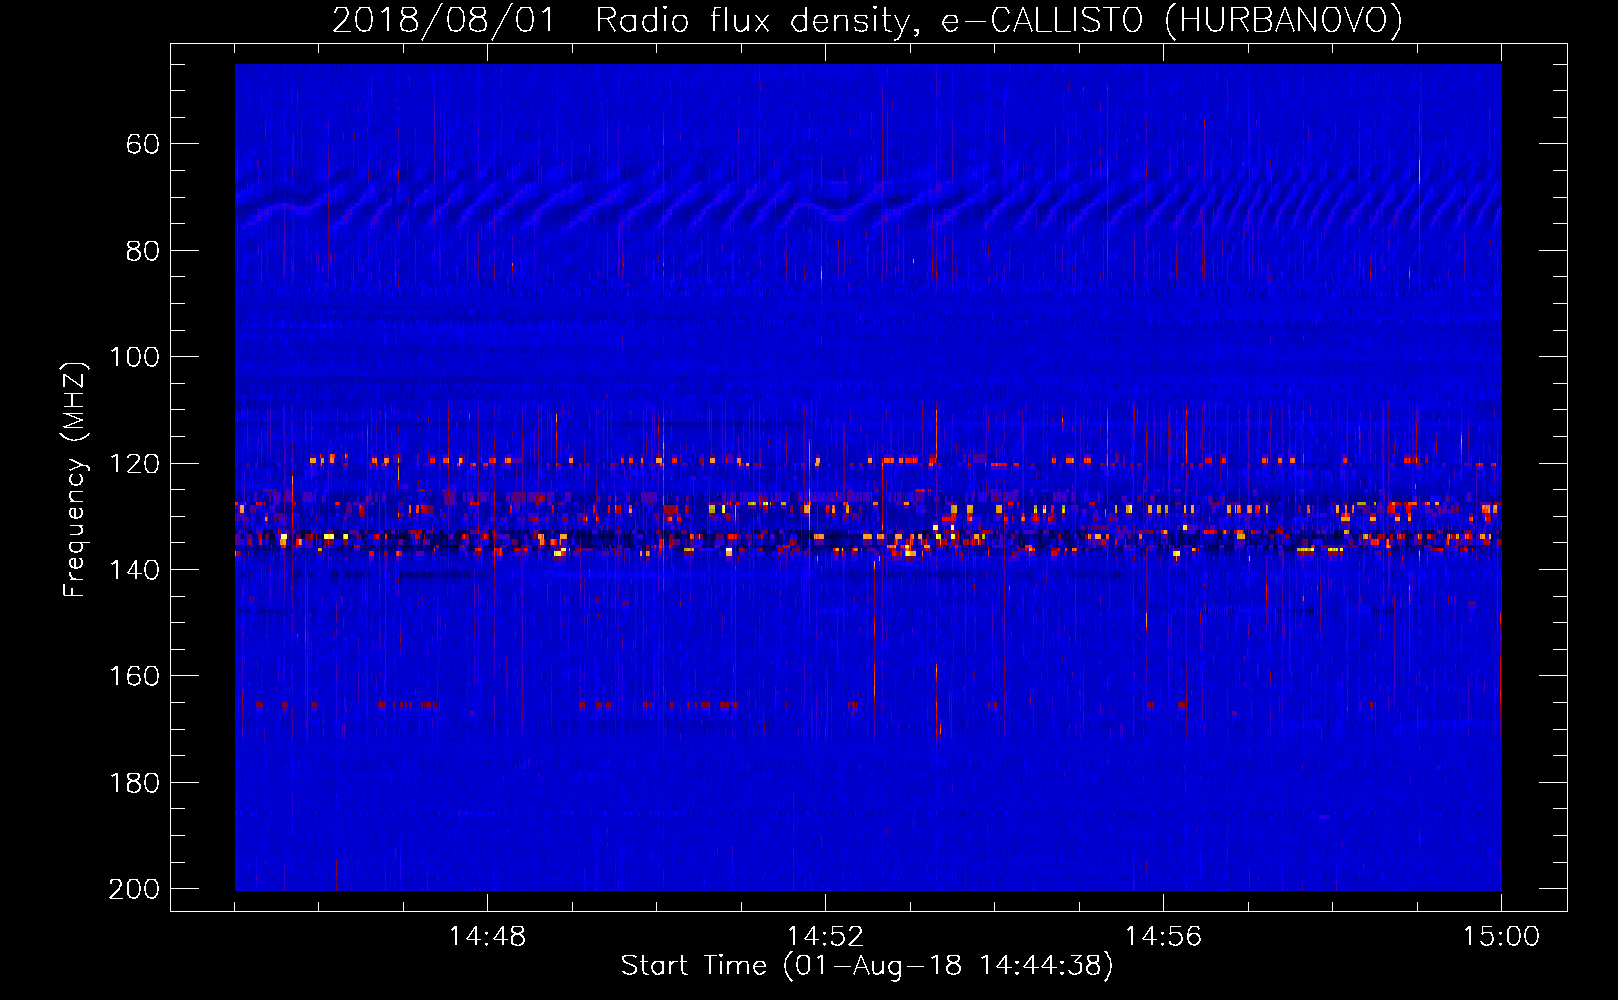The width and height of the screenshot is (1618, 1000).
Task: Click the 14:52 time tick label
Action: click(x=825, y=937)
